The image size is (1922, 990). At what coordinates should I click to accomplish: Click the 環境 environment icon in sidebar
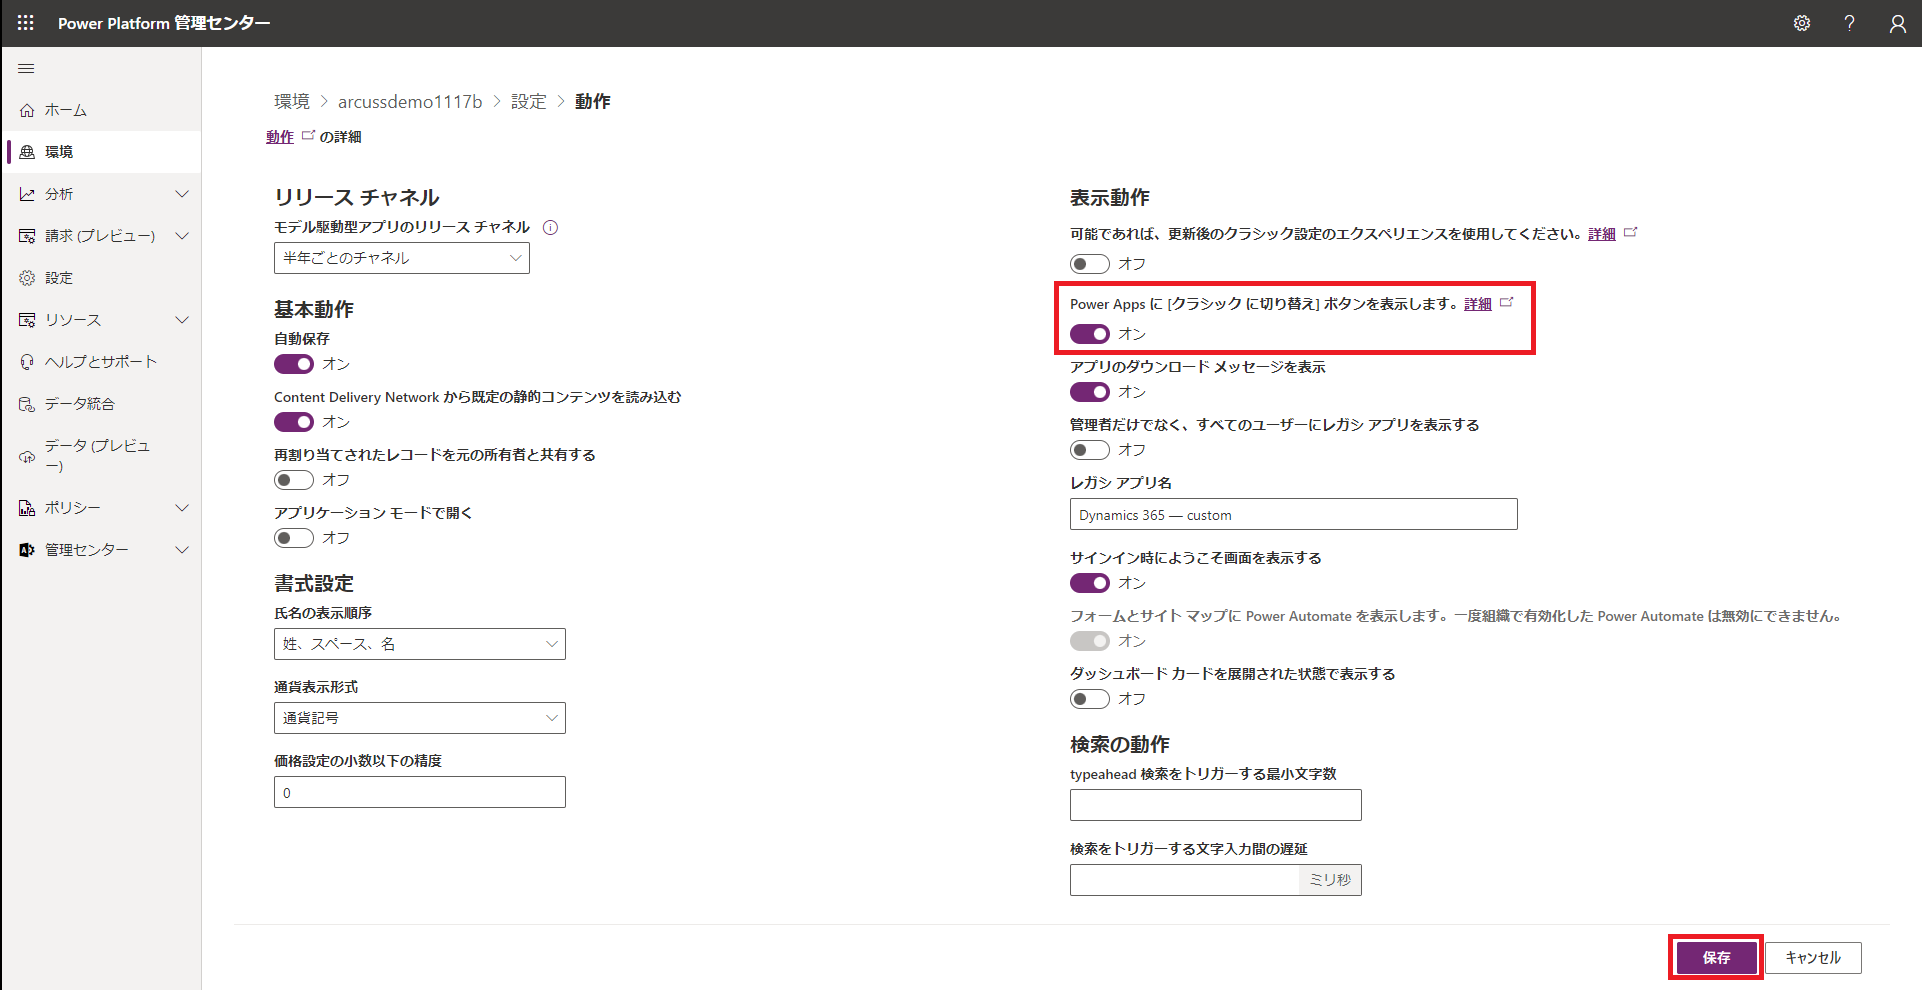pyautogui.click(x=27, y=152)
